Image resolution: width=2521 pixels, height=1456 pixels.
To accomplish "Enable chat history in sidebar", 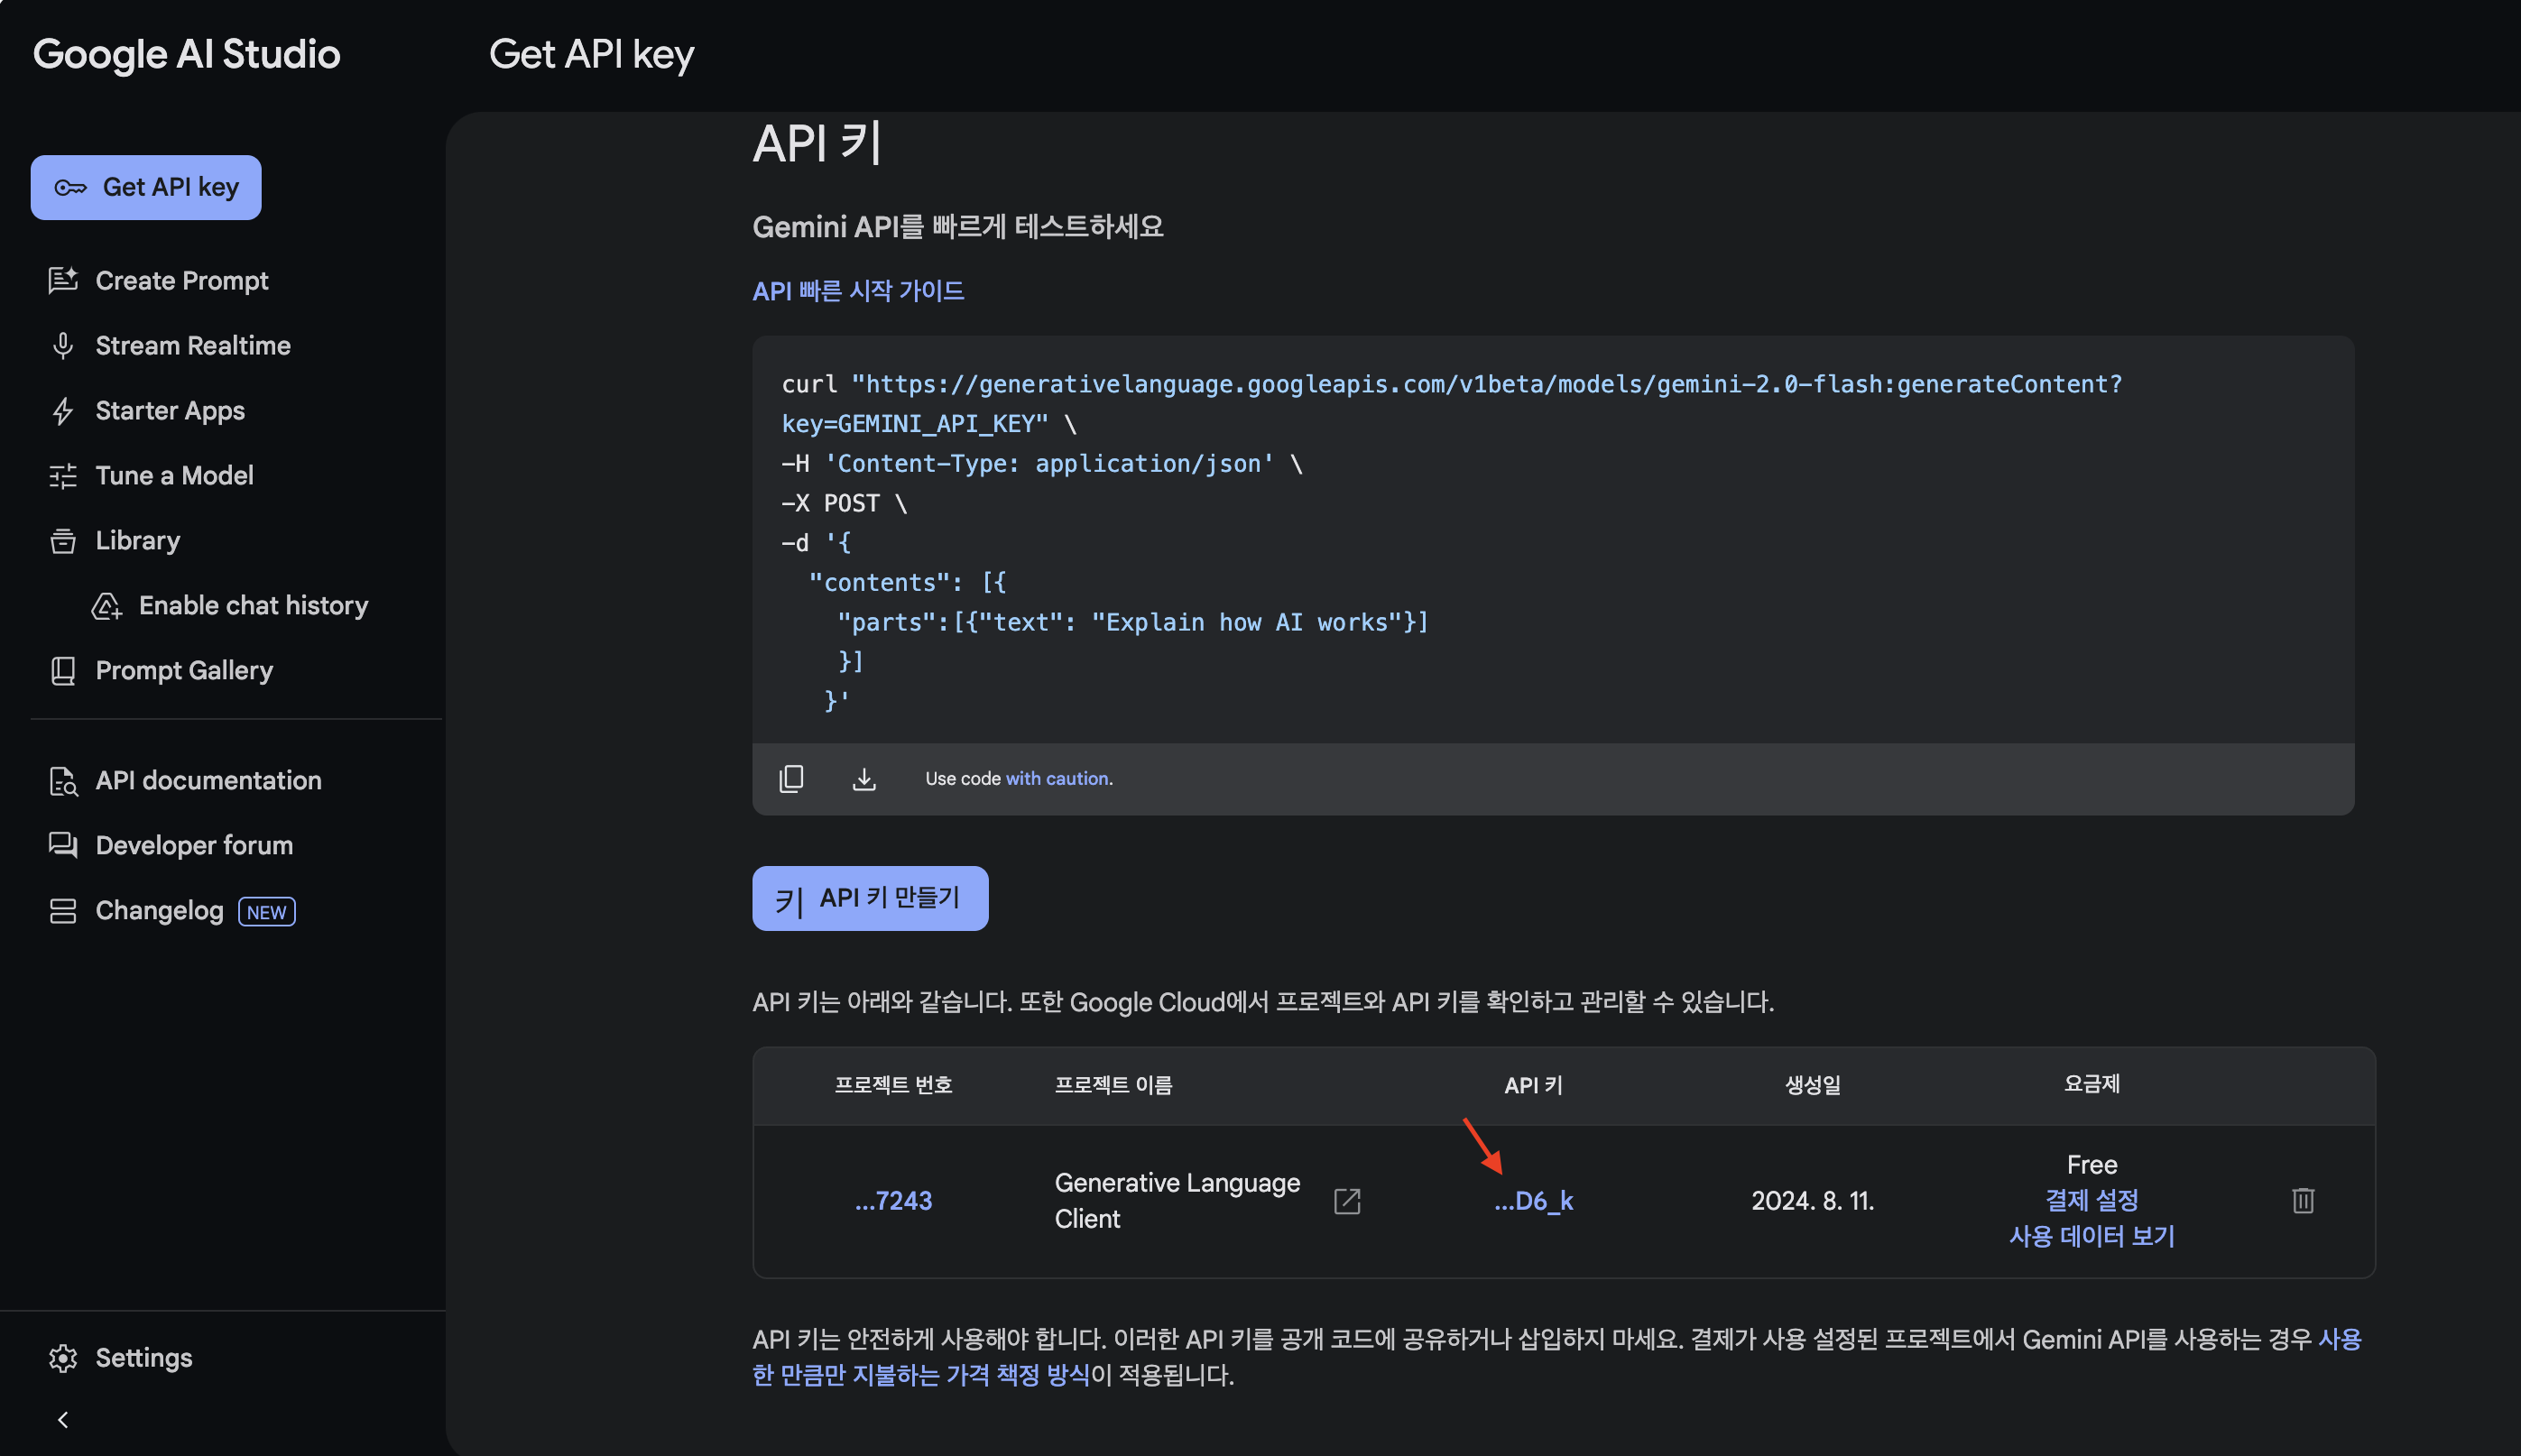I will point(252,606).
